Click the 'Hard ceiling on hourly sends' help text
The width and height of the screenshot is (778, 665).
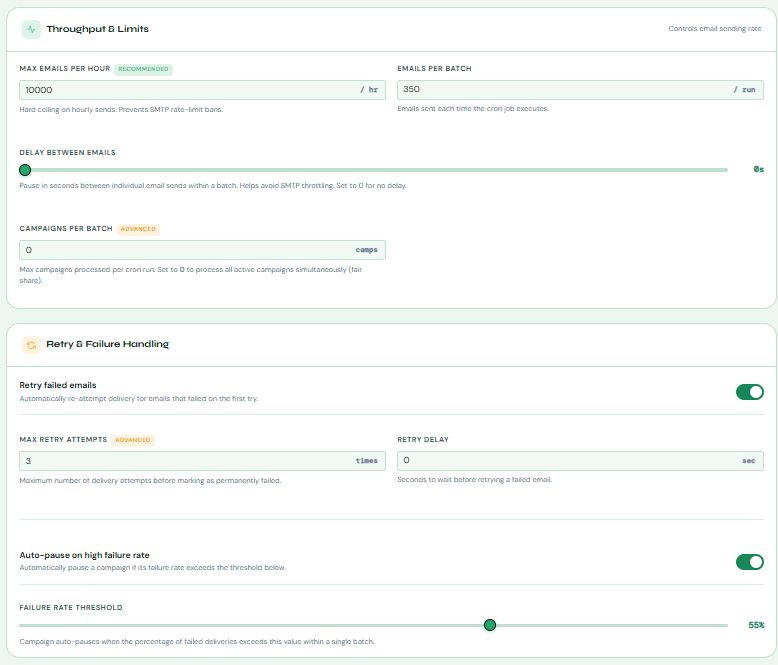[121, 110]
